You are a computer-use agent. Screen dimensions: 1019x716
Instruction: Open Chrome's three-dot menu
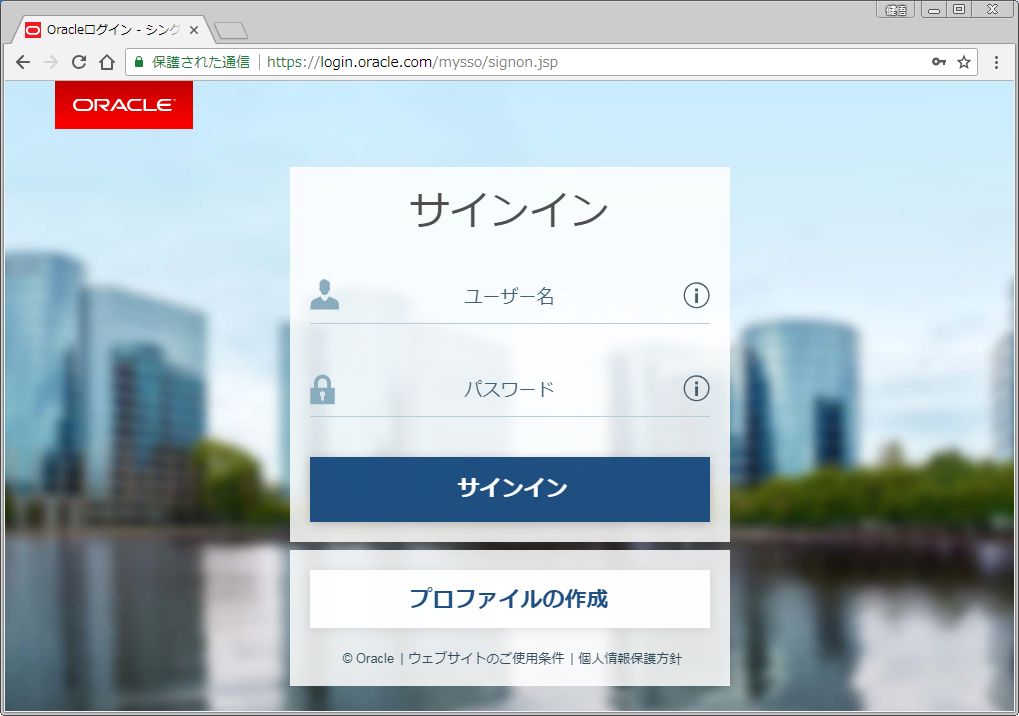[996, 62]
